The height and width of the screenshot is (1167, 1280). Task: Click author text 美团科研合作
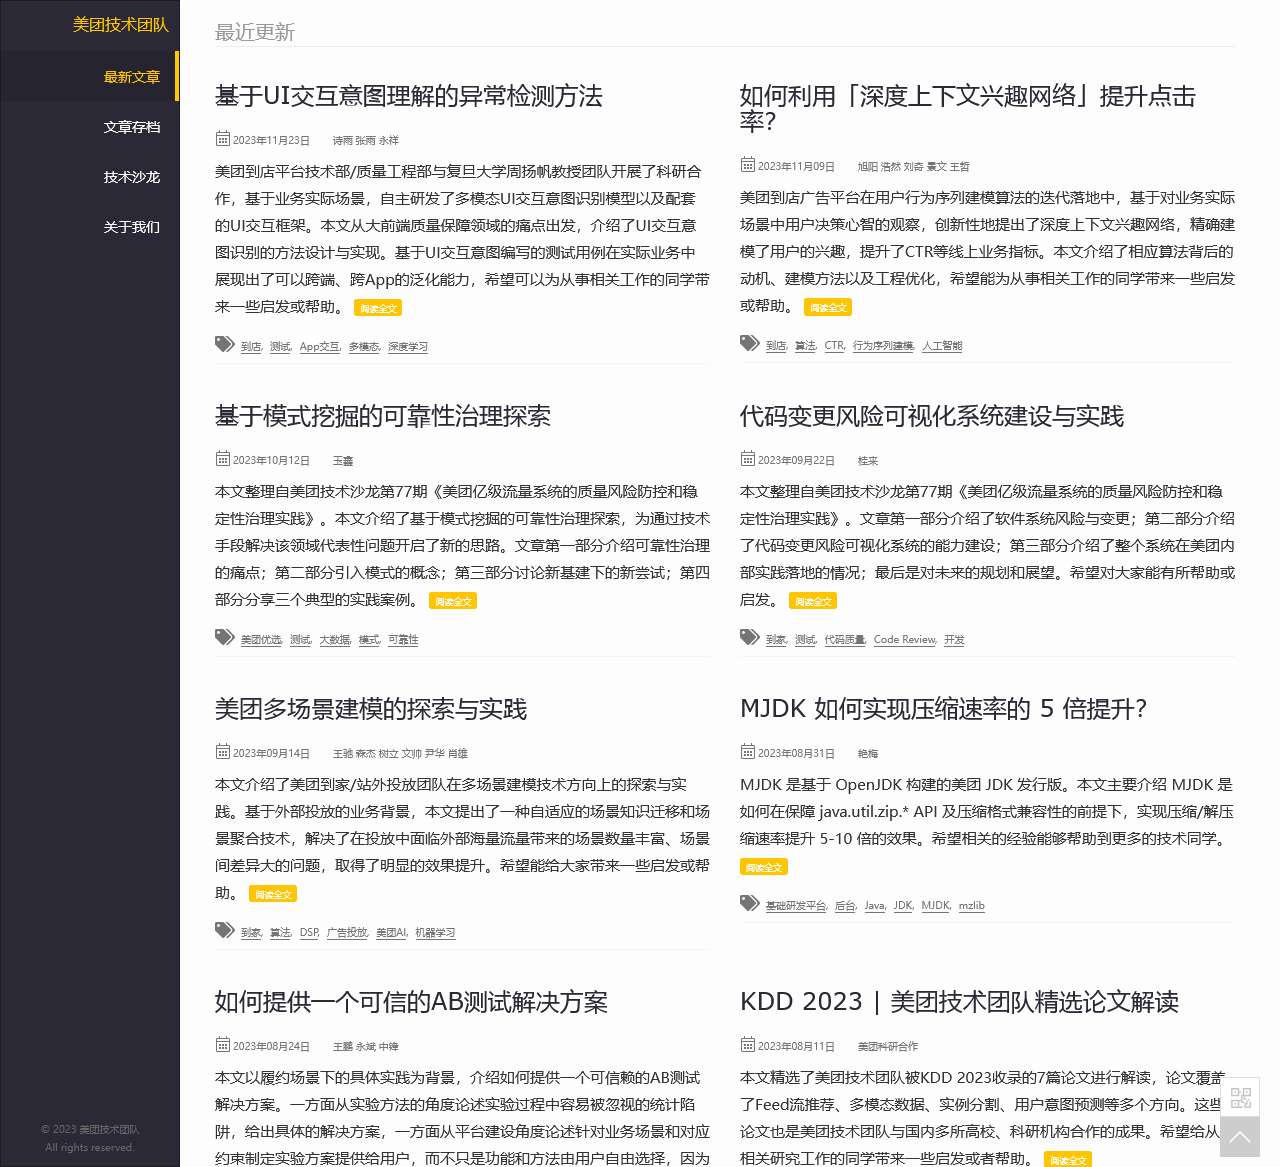tap(888, 1046)
